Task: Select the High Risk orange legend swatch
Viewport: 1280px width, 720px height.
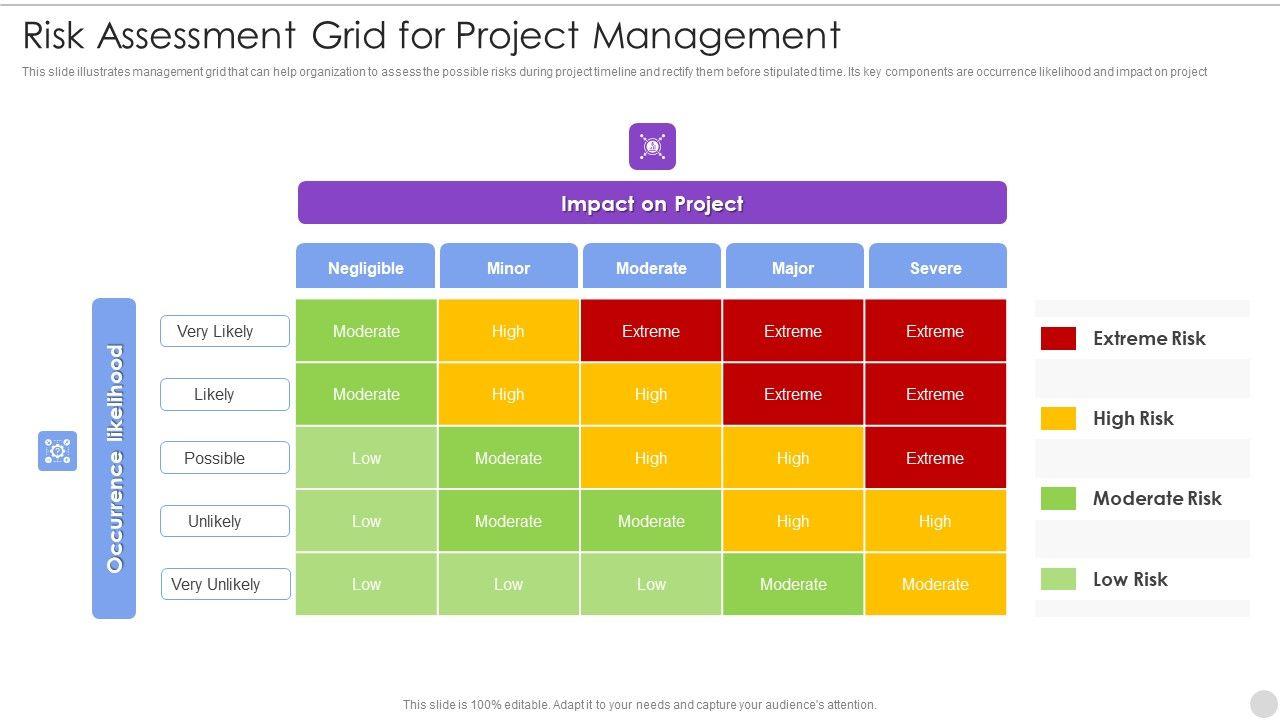Action: (x=1058, y=418)
